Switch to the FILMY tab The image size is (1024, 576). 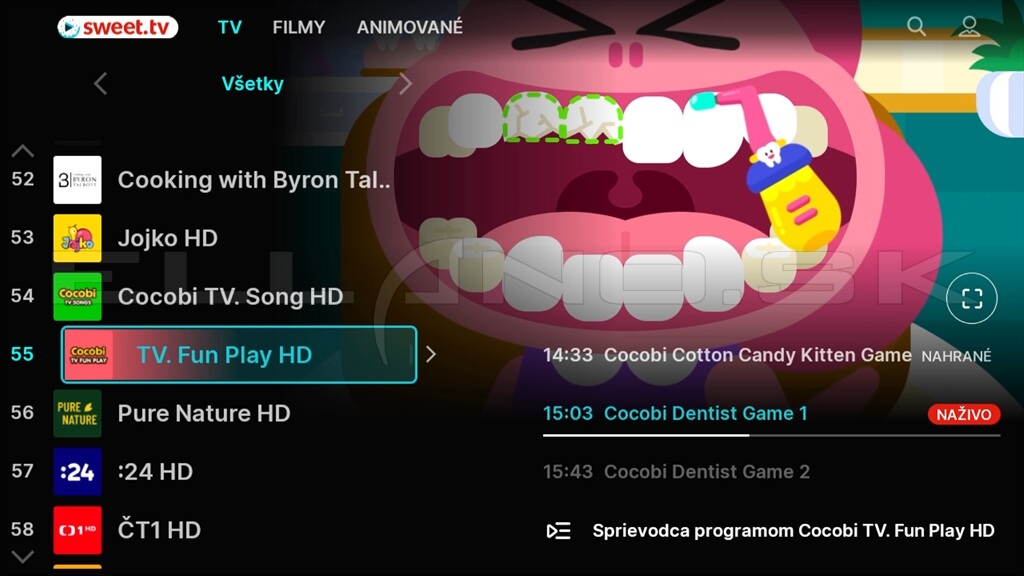298,27
